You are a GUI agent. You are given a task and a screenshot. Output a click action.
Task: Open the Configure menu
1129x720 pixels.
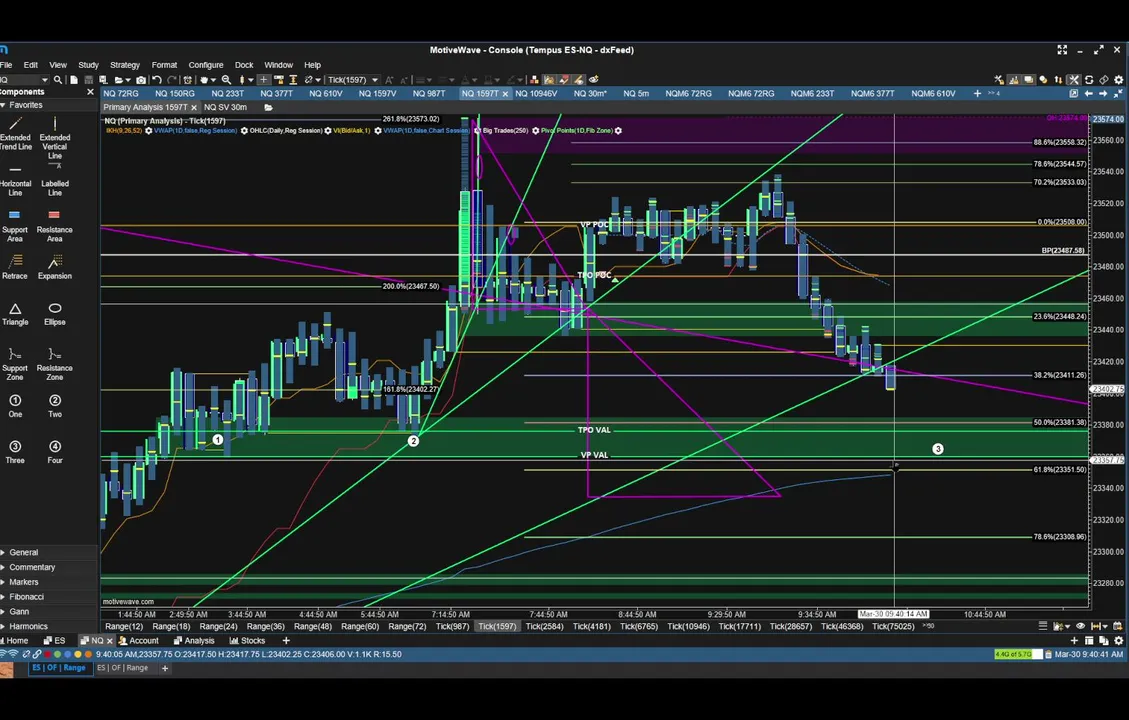(x=206, y=65)
